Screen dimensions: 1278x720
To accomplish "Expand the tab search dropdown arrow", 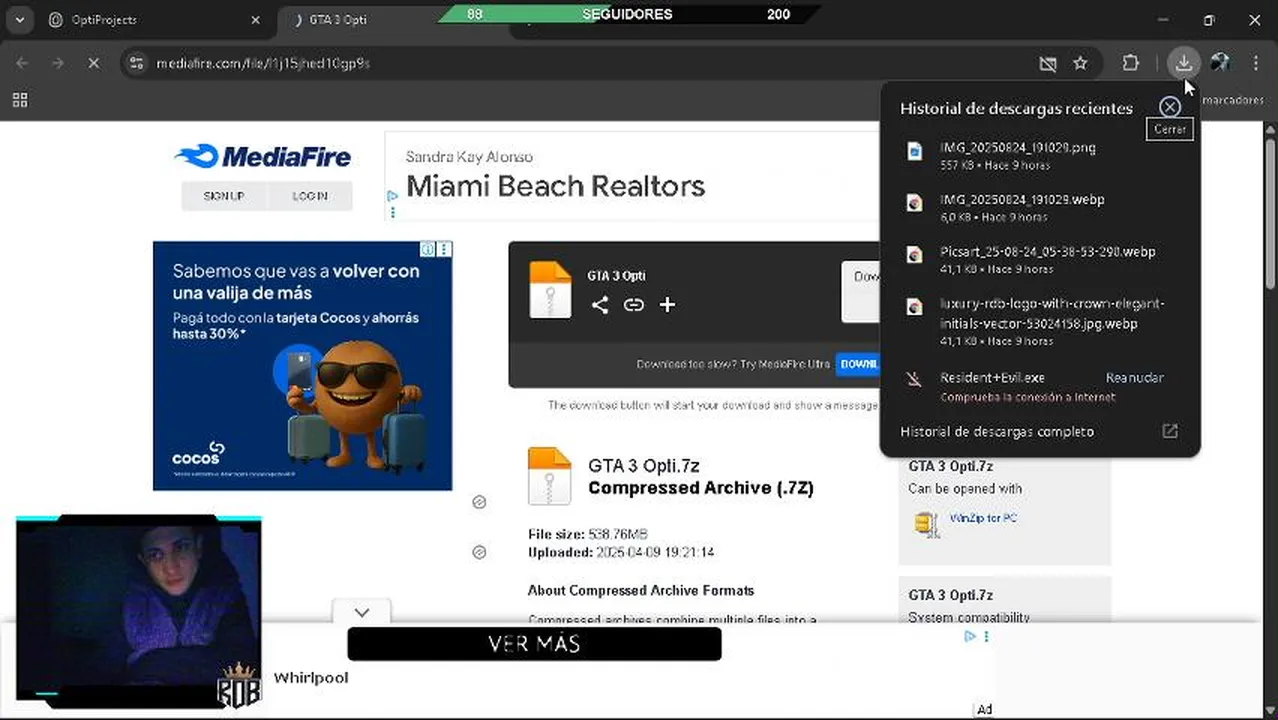I will point(19,19).
